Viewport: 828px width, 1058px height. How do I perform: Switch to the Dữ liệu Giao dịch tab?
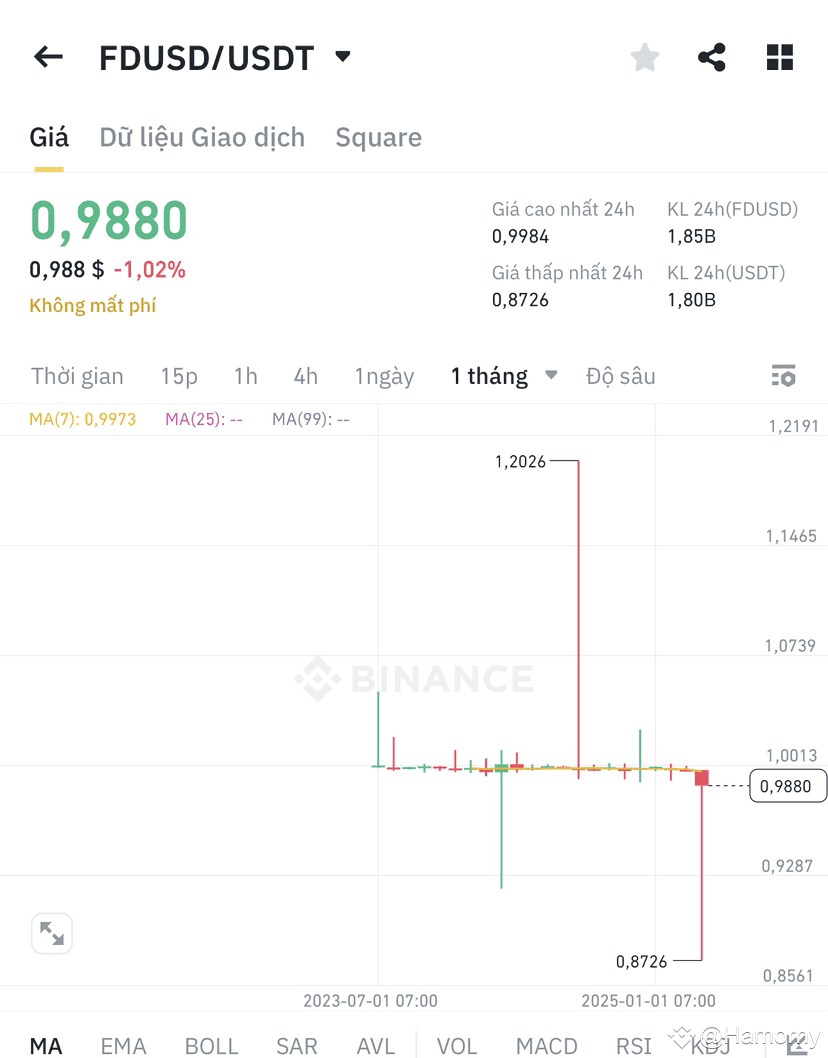click(x=202, y=138)
